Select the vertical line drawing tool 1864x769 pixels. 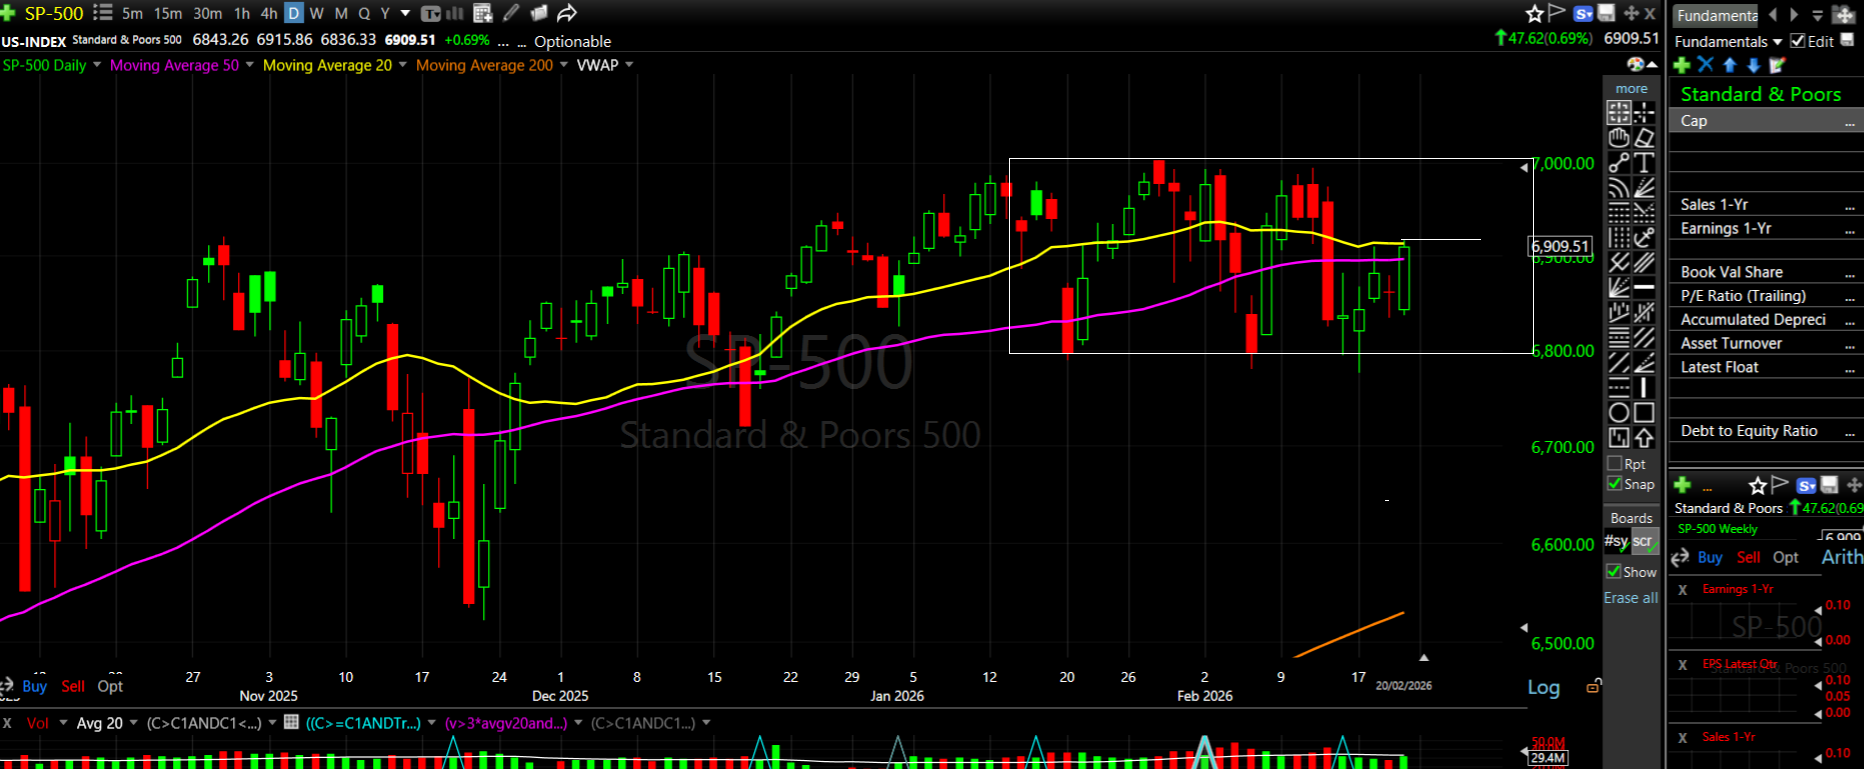[x=1644, y=387]
